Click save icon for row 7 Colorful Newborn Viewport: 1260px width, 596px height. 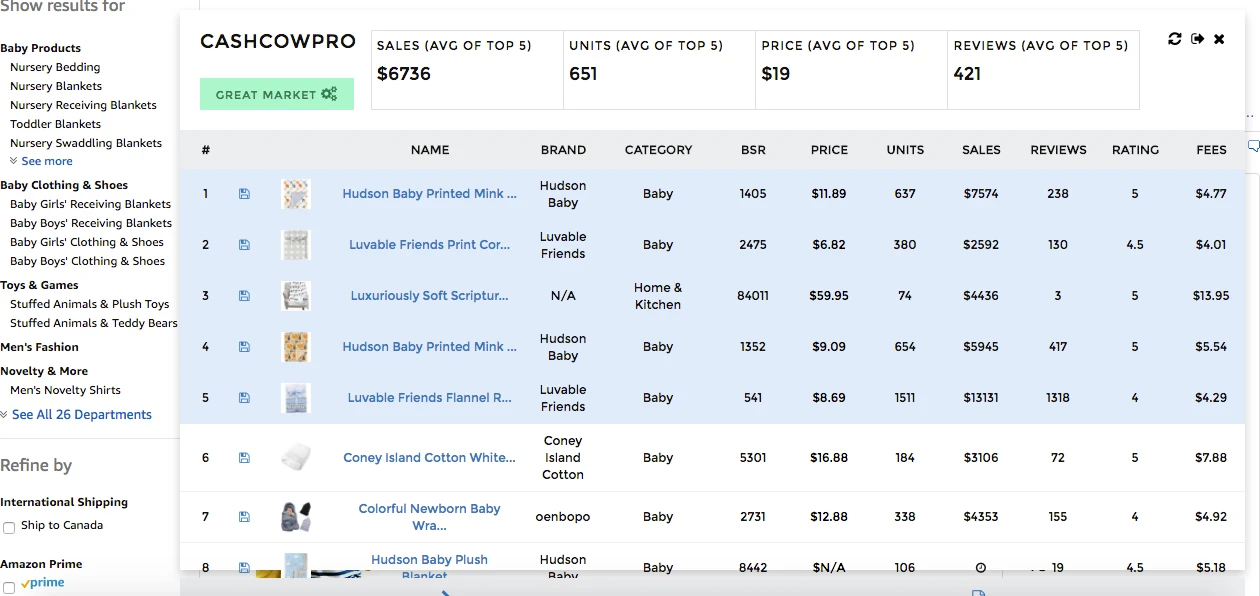(244, 517)
